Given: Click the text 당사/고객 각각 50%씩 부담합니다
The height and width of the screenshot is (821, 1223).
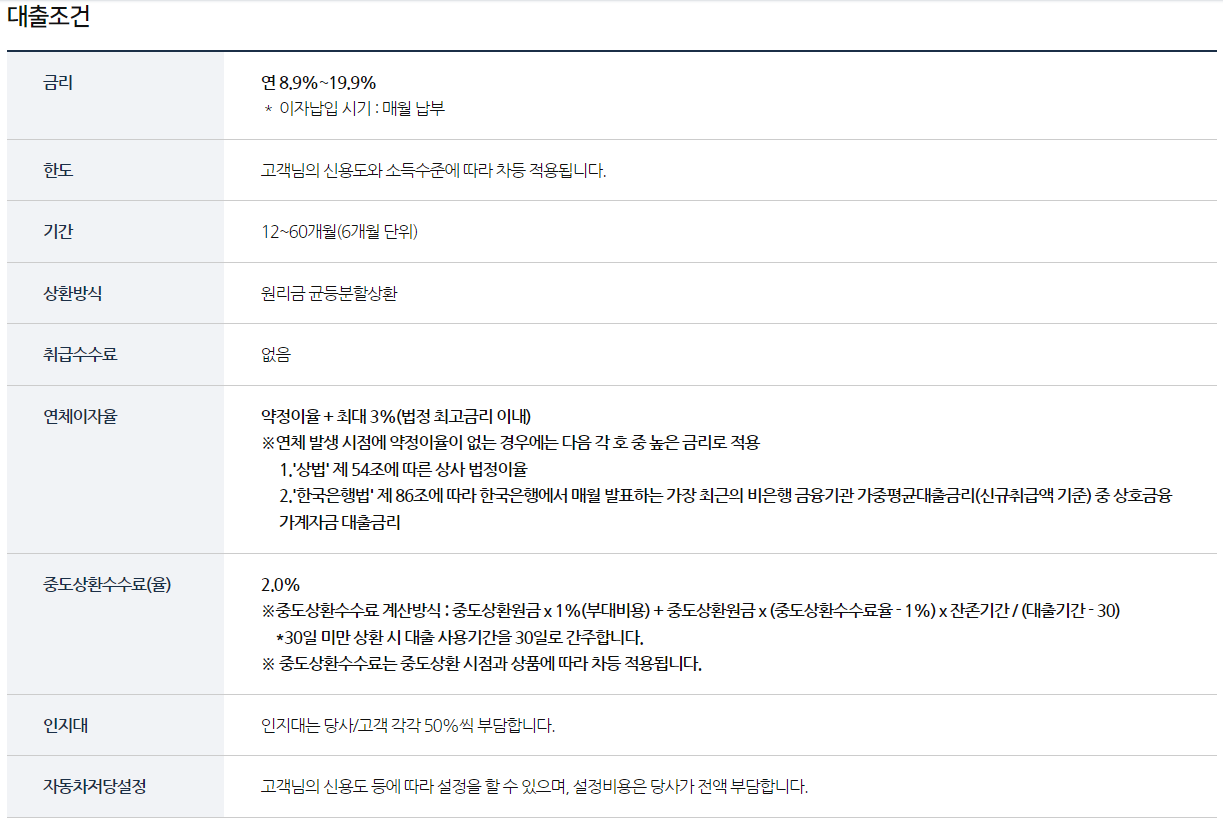Looking at the screenshot, I should pyautogui.click(x=408, y=726).
